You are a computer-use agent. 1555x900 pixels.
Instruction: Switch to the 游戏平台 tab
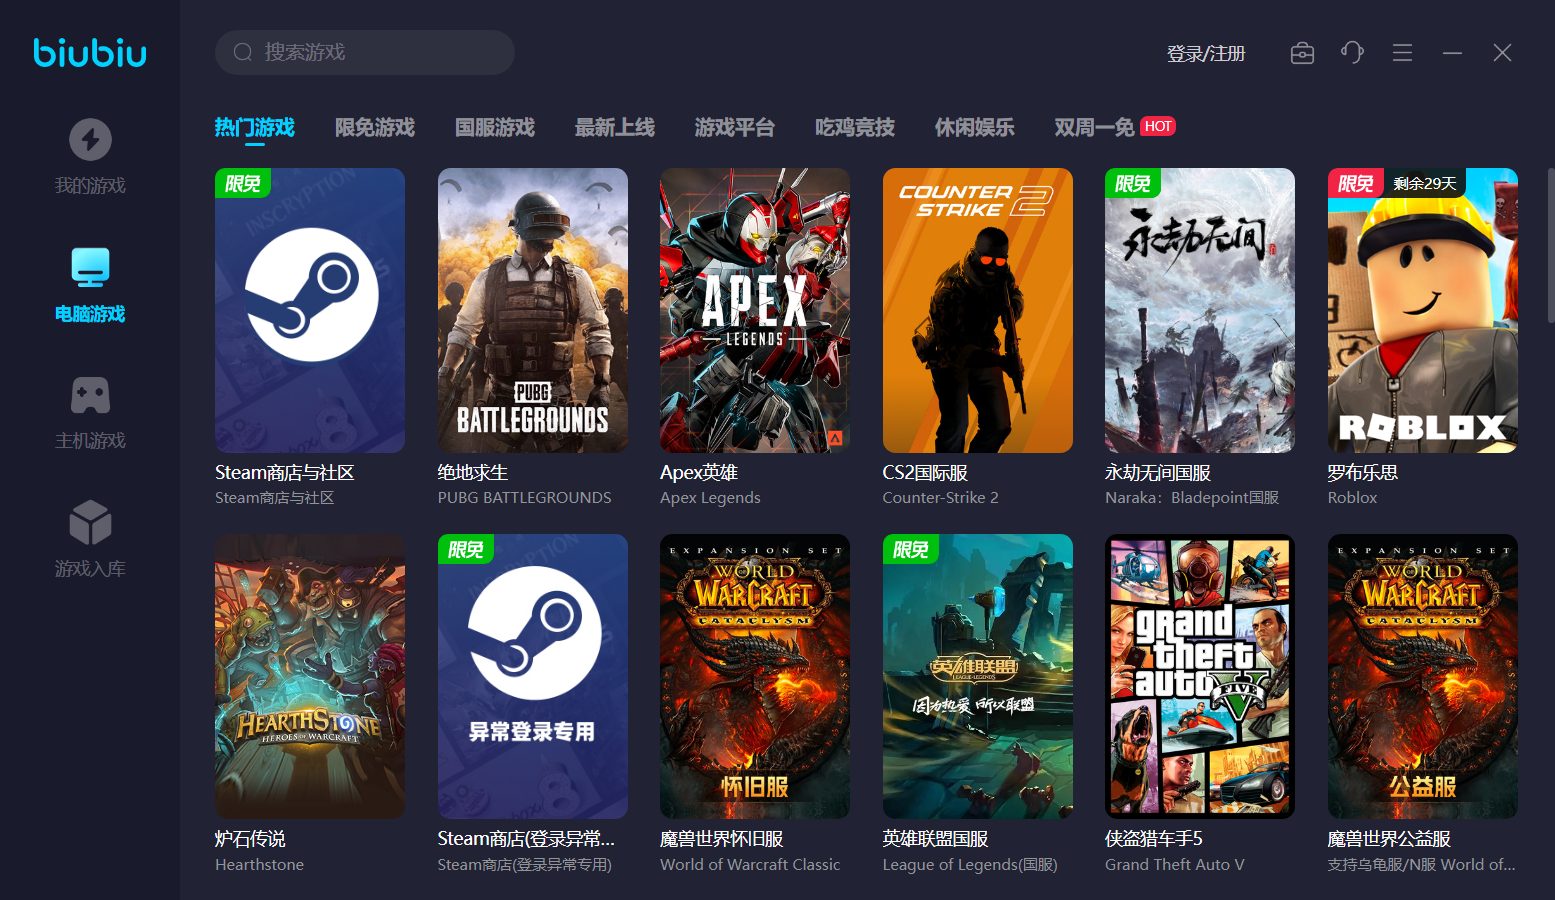point(735,128)
